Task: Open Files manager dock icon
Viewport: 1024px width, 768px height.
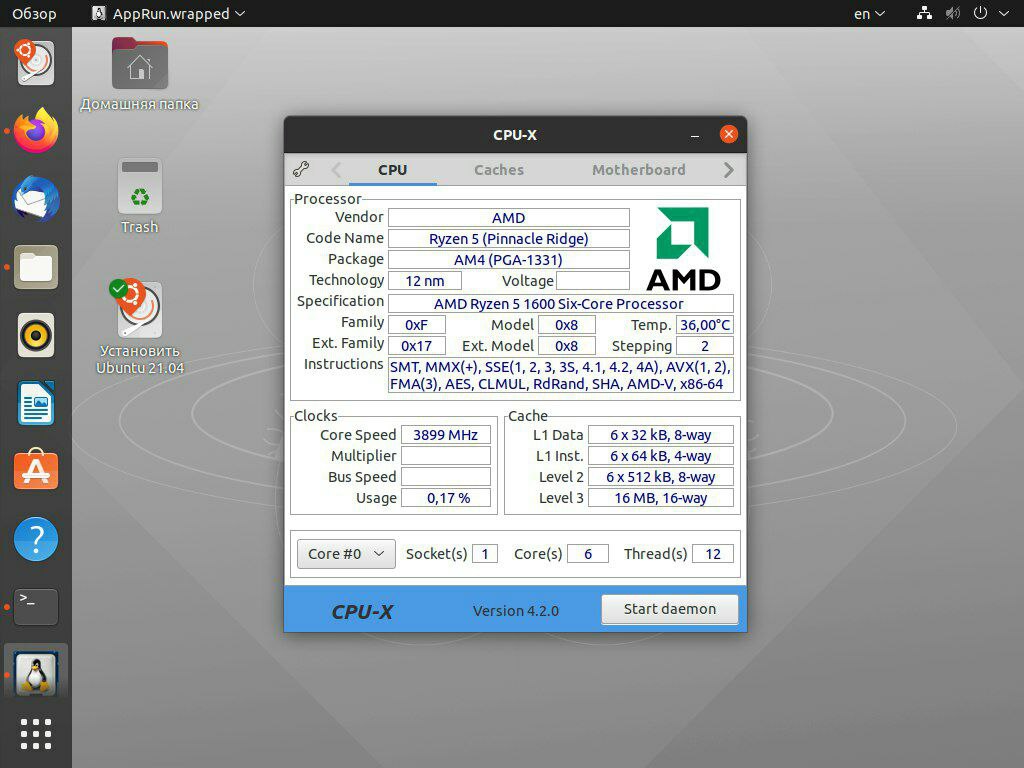Action: (36, 267)
